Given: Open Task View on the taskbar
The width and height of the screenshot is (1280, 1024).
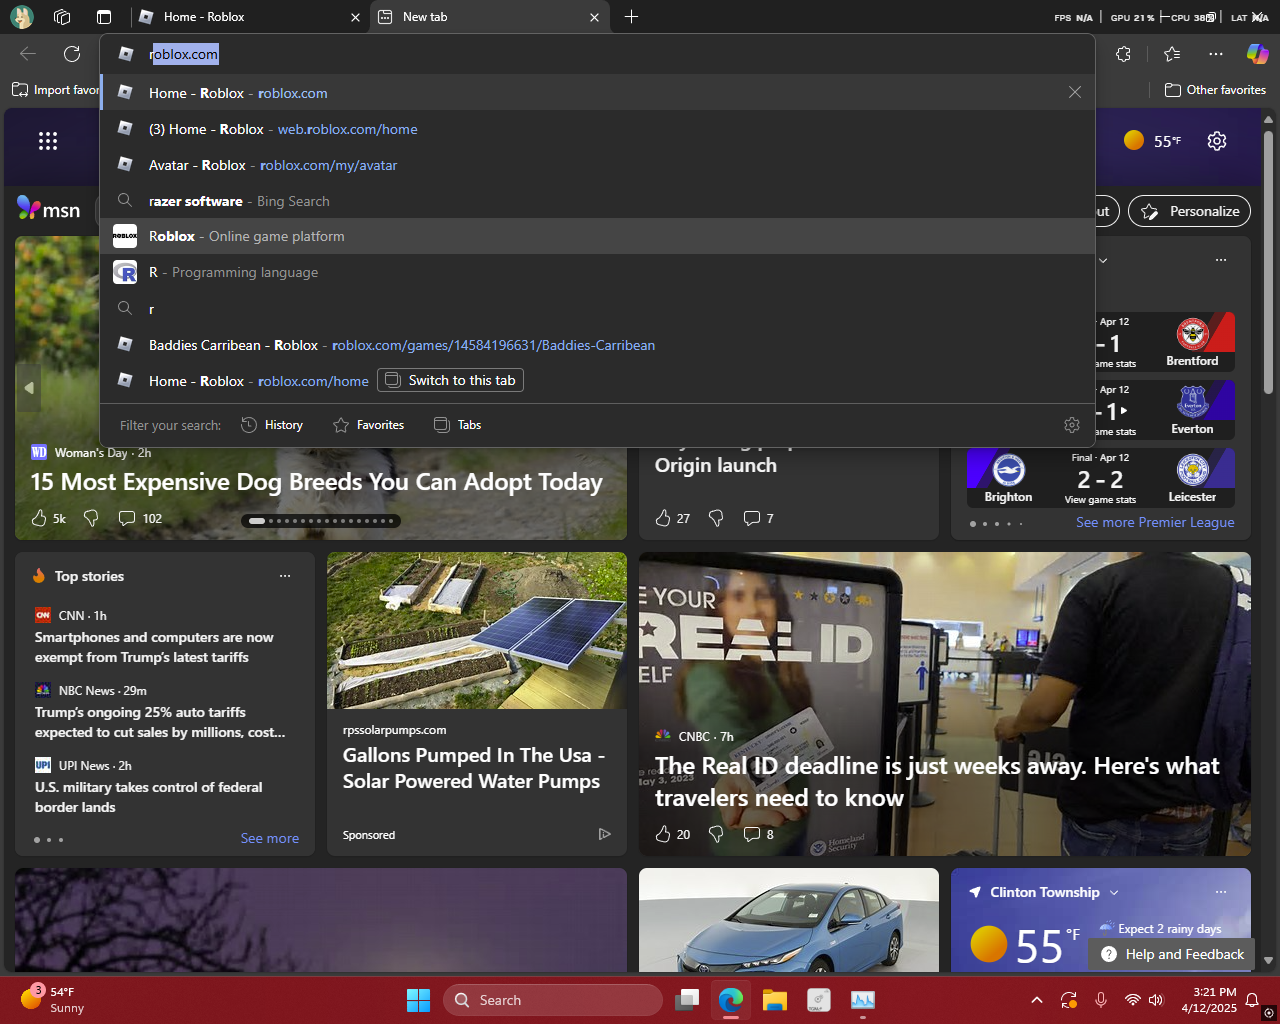Looking at the screenshot, I should (x=687, y=1000).
